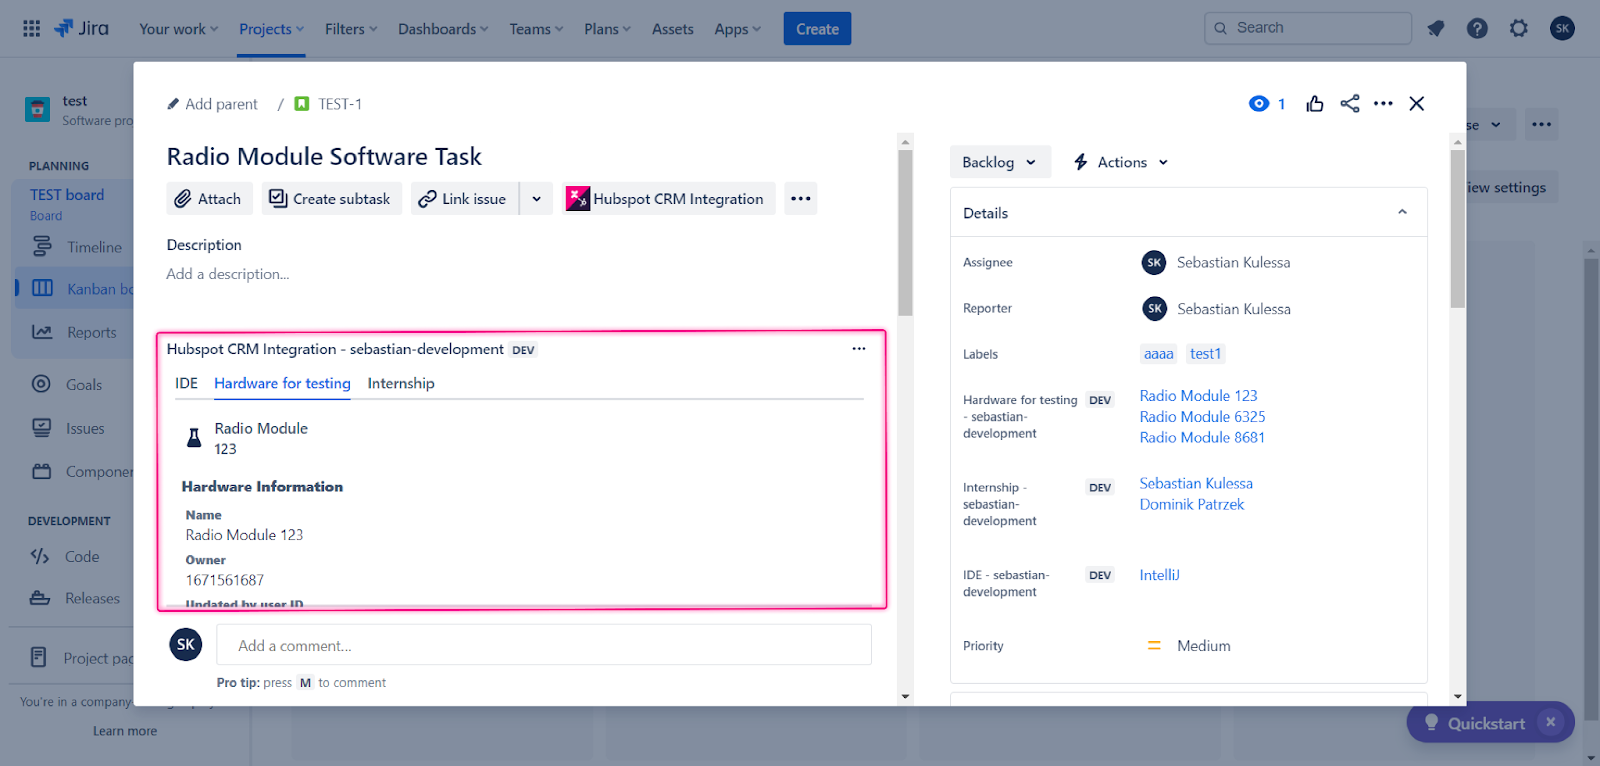Click Assets in the top navigation

click(x=673, y=29)
